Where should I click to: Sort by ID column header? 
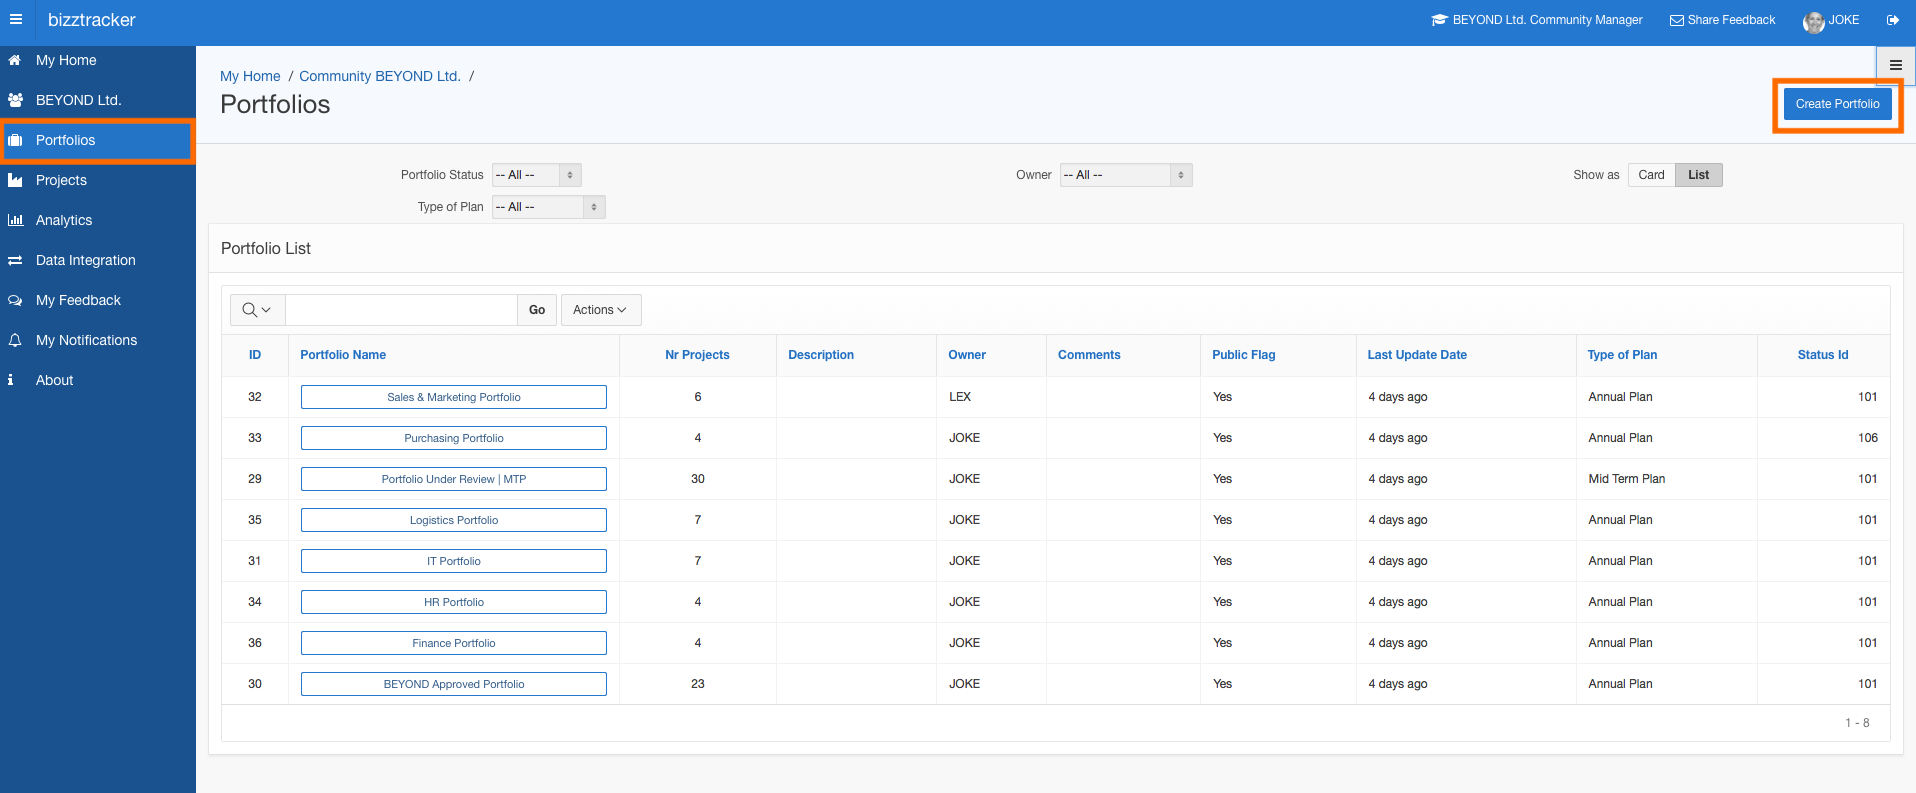point(255,355)
